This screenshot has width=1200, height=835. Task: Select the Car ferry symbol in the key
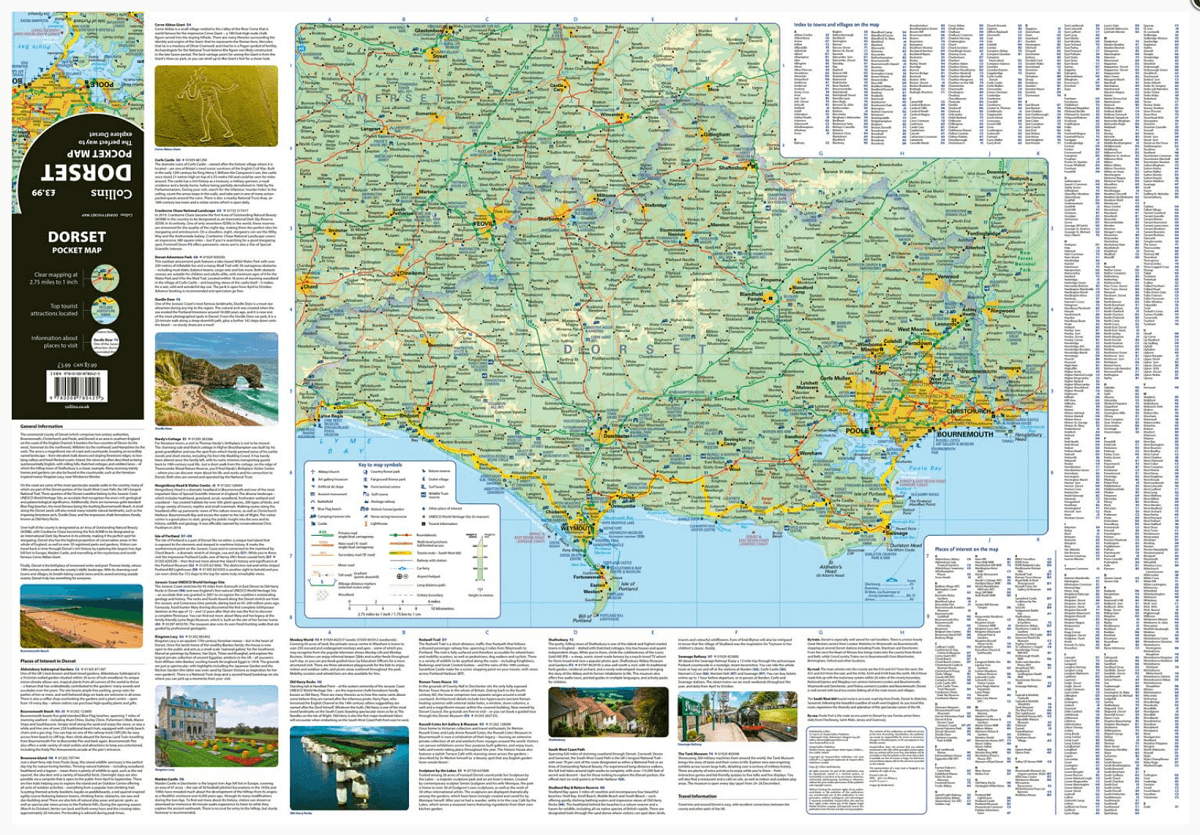coord(402,568)
